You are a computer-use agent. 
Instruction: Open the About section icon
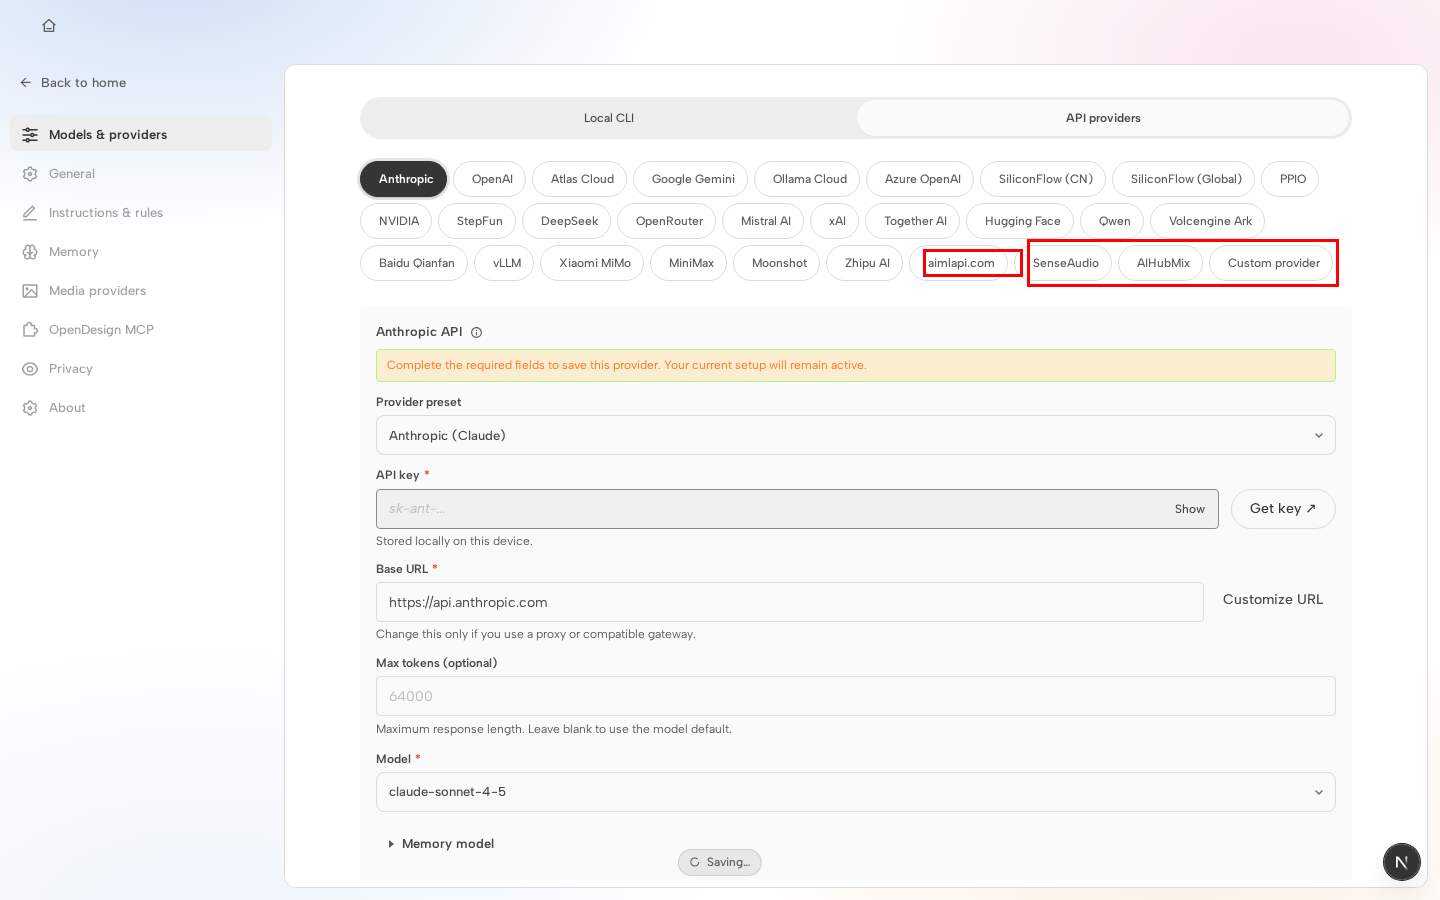[x=30, y=408]
